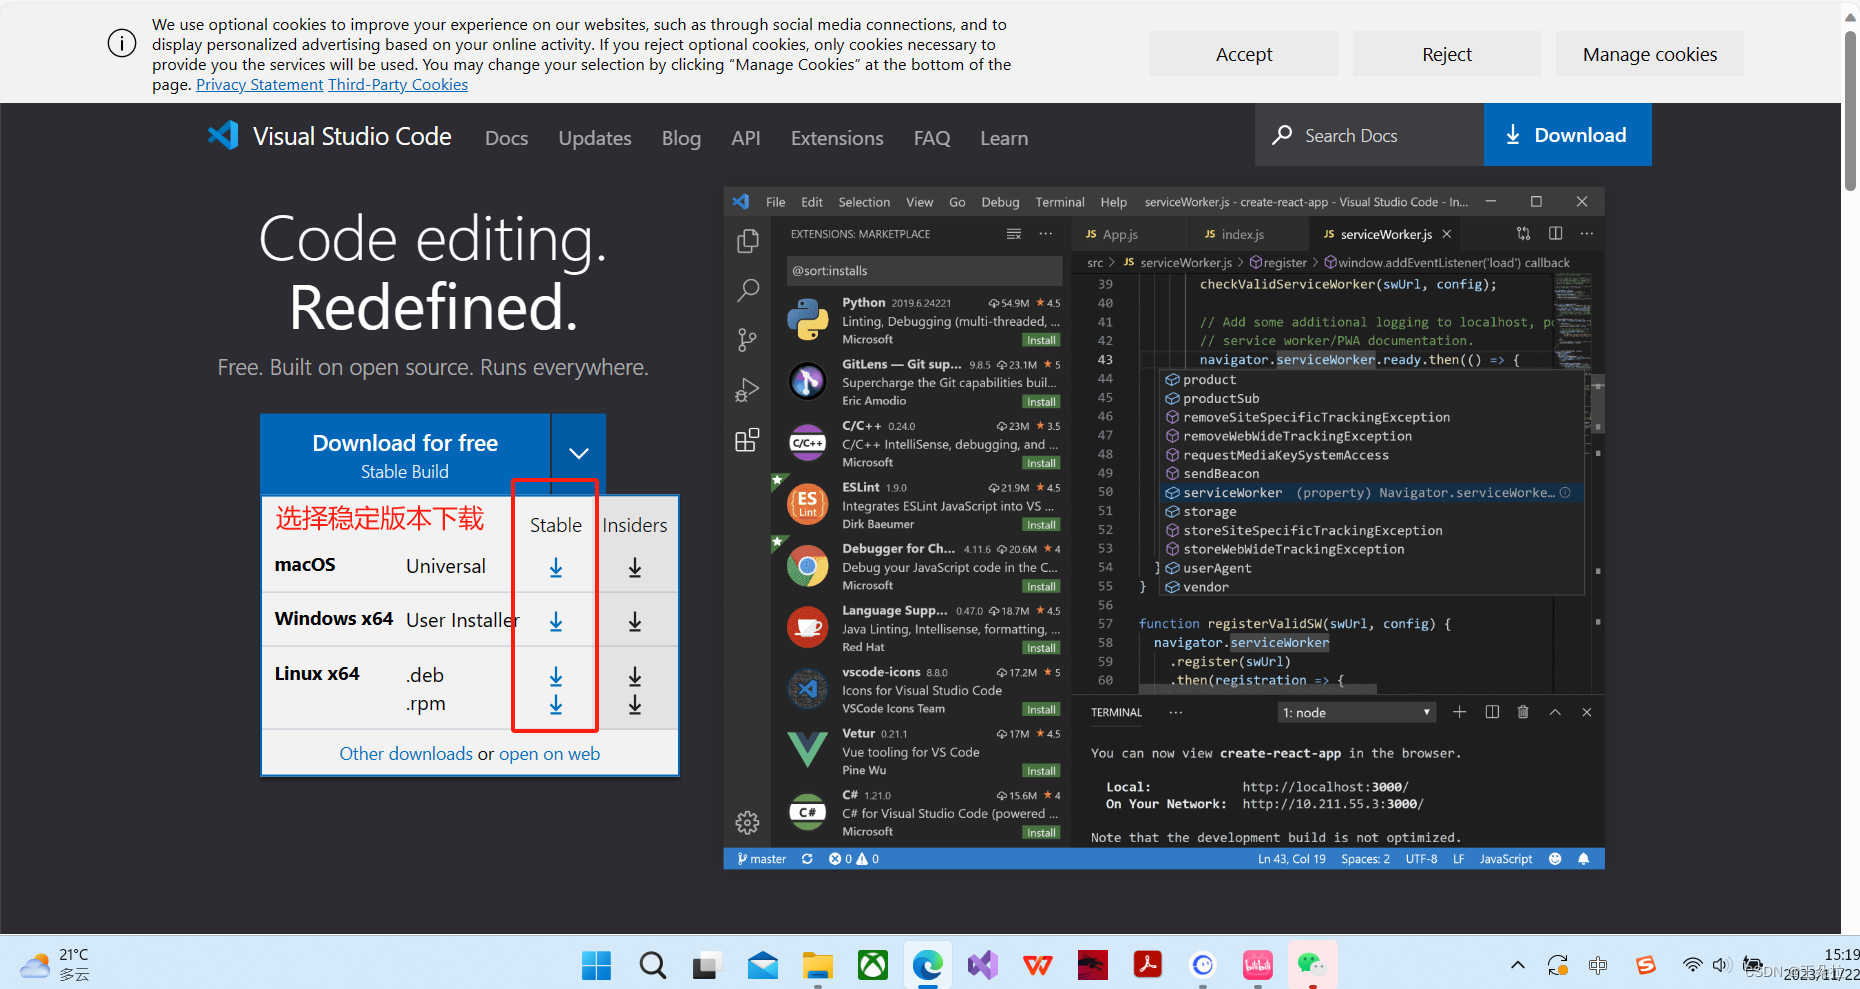Open WeChat from the taskbar

(x=1312, y=965)
